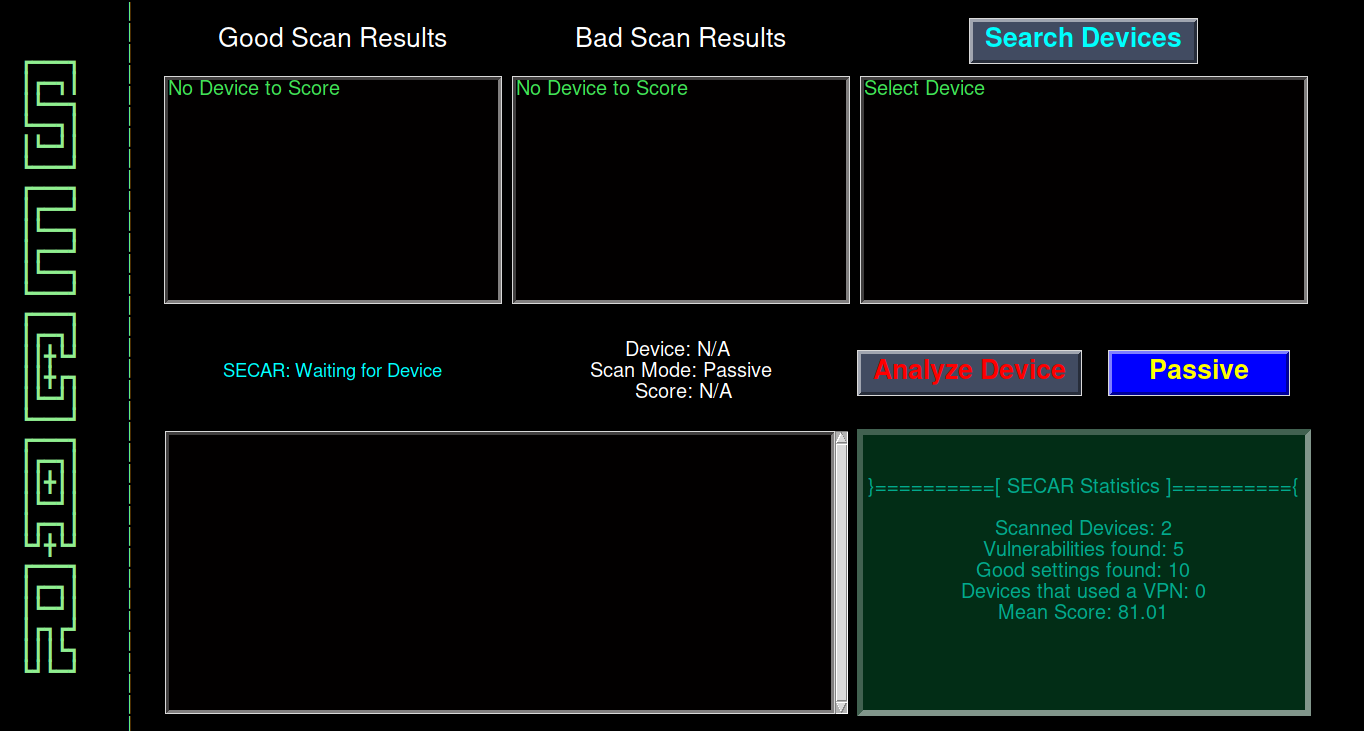Select the Good Scan Results list box
This screenshot has height=731, width=1364.
[x=332, y=189]
